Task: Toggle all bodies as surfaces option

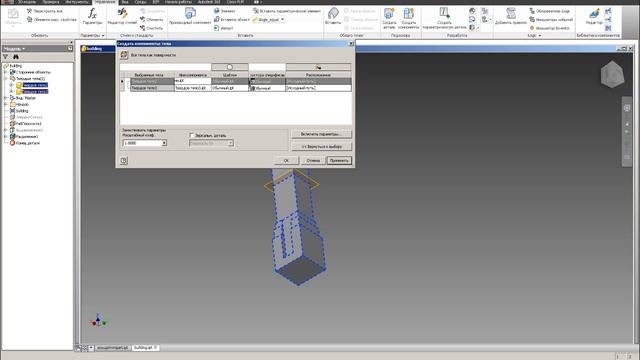Action: 124,55
